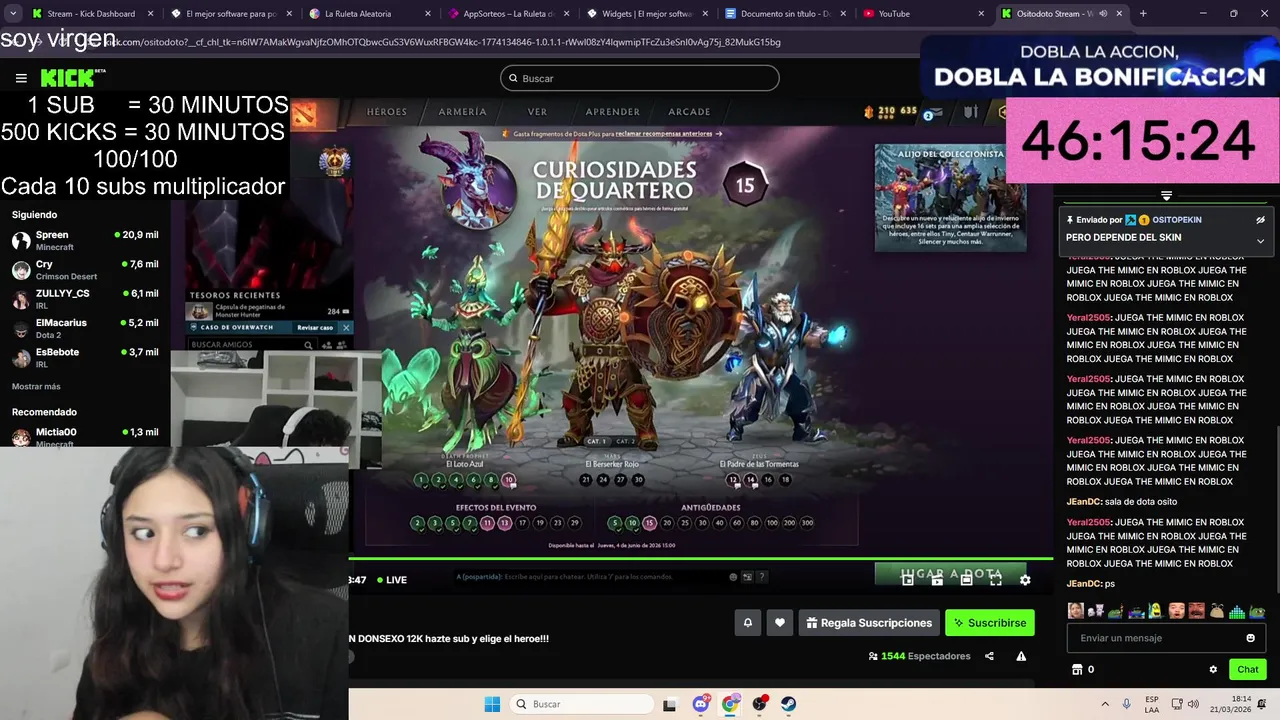Open ElMacarius channel in the sidebar
Viewport: 1280px width, 720px height.
pyautogui.click(x=85, y=328)
